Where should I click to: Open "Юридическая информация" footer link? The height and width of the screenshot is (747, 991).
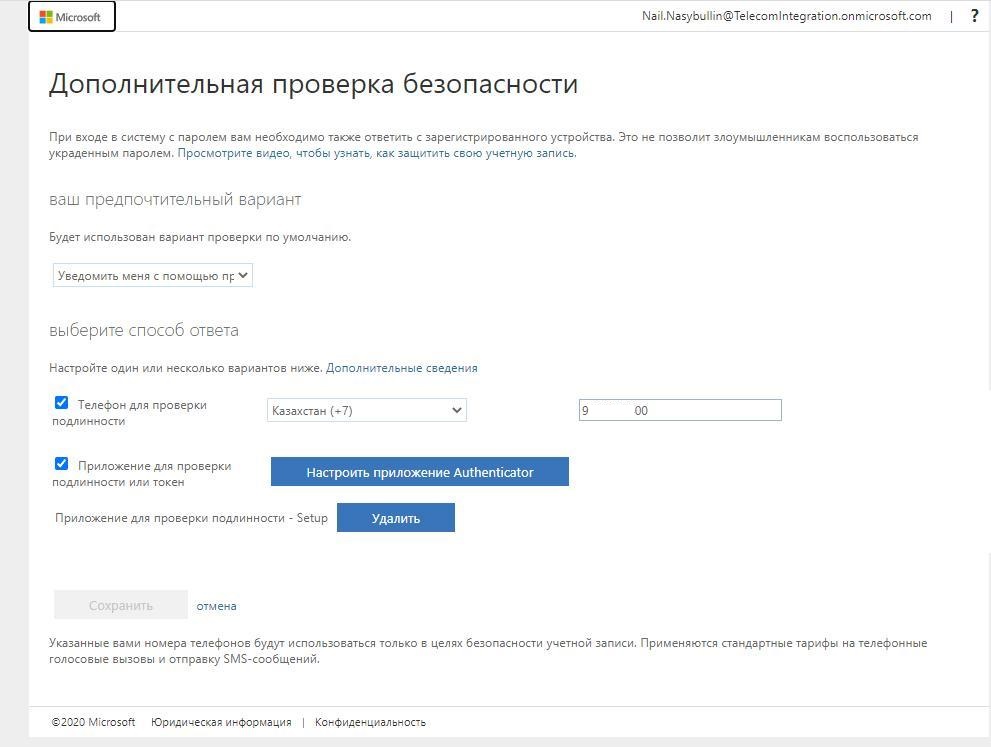point(221,722)
